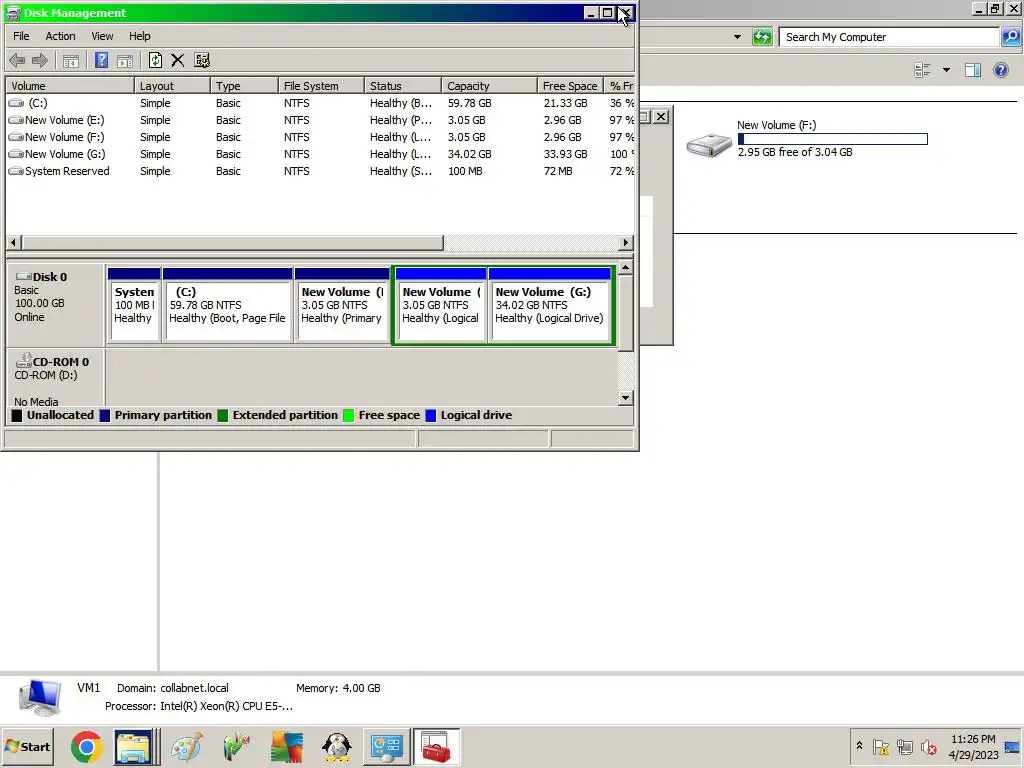Sort by the Free Space column header
The image size is (1024, 768).
tap(570, 86)
